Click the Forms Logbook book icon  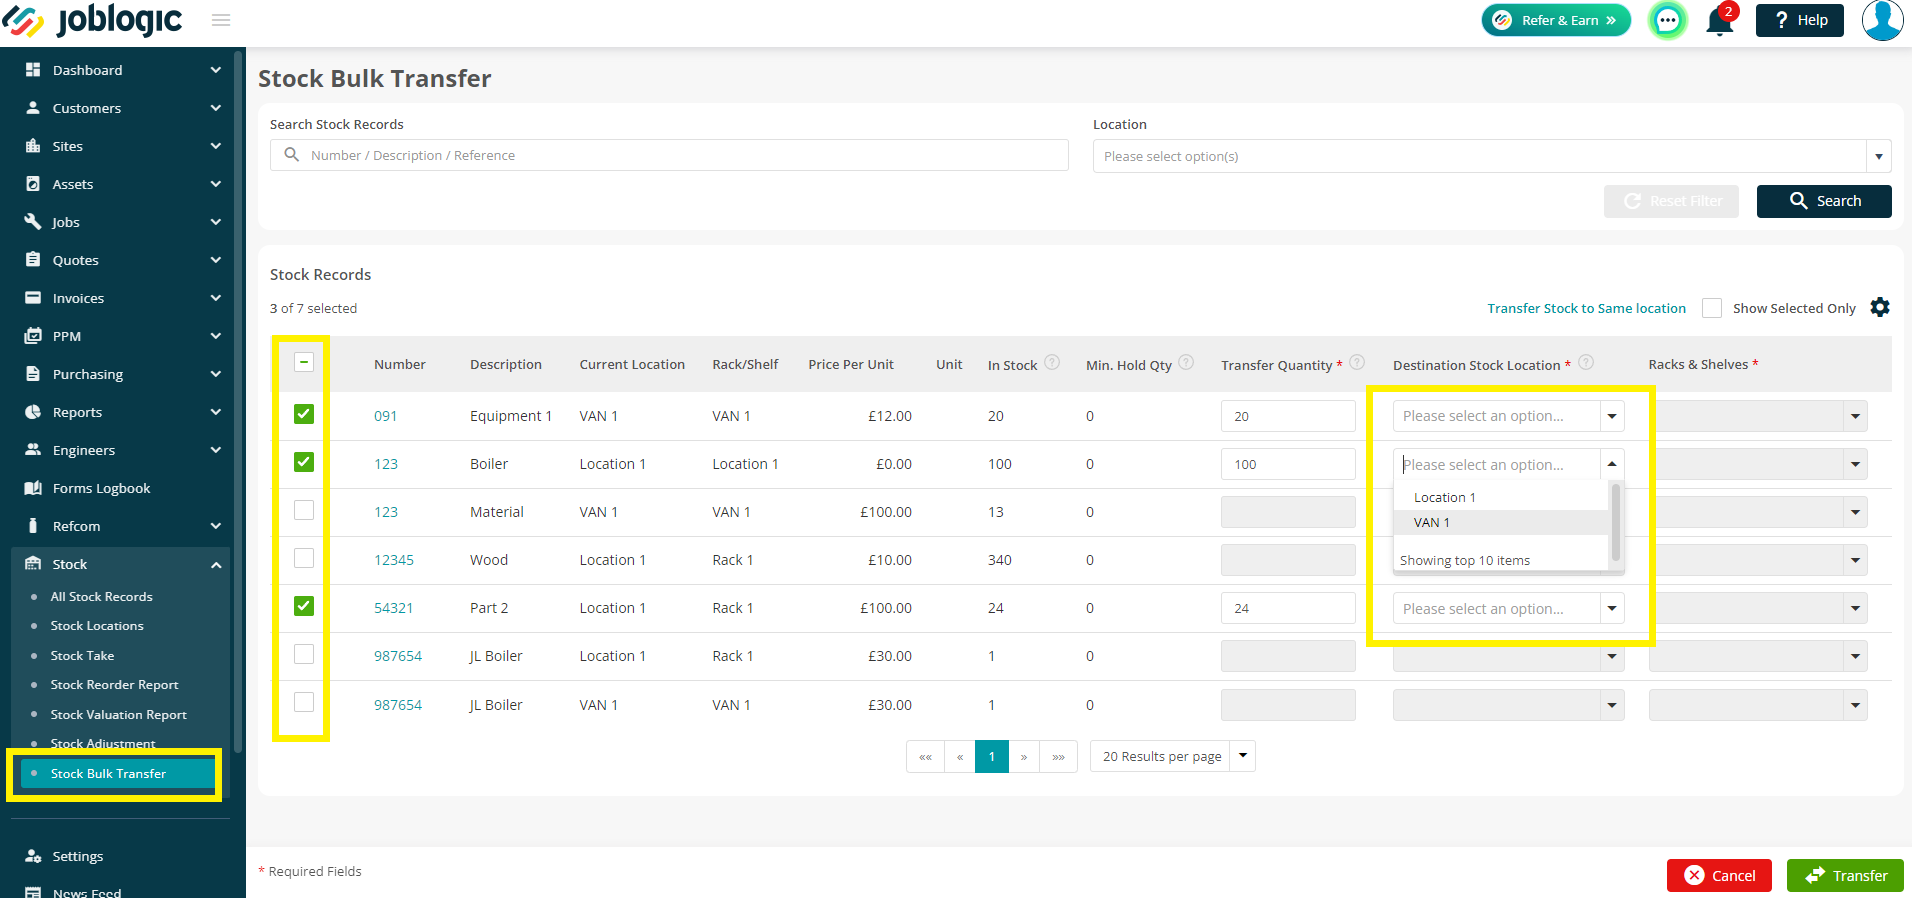[x=33, y=488]
